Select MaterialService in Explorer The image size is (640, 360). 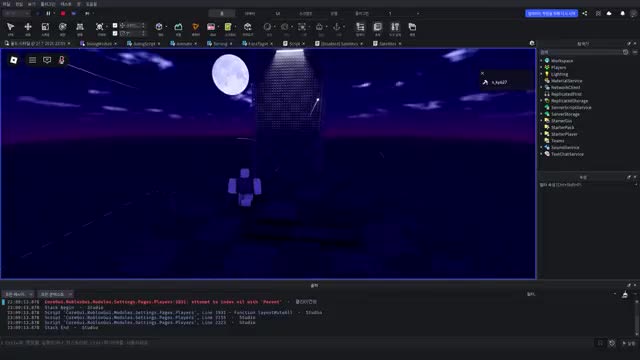pyautogui.click(x=566, y=81)
